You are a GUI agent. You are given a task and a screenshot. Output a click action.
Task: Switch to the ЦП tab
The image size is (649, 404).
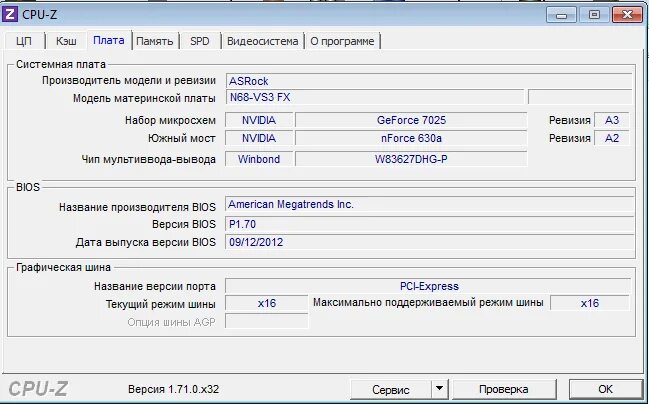click(24, 41)
